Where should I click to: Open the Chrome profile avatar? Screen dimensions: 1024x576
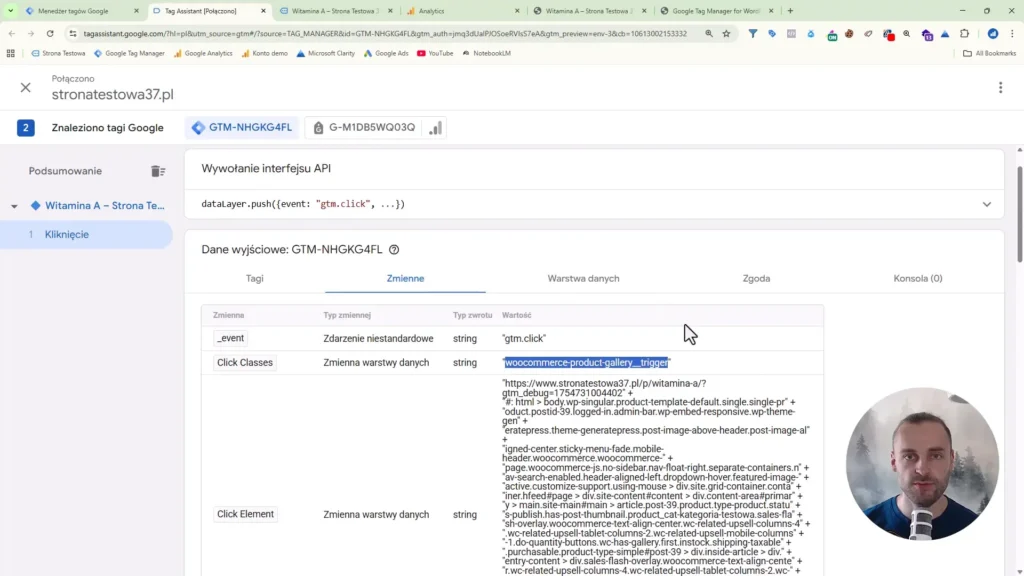993,33
